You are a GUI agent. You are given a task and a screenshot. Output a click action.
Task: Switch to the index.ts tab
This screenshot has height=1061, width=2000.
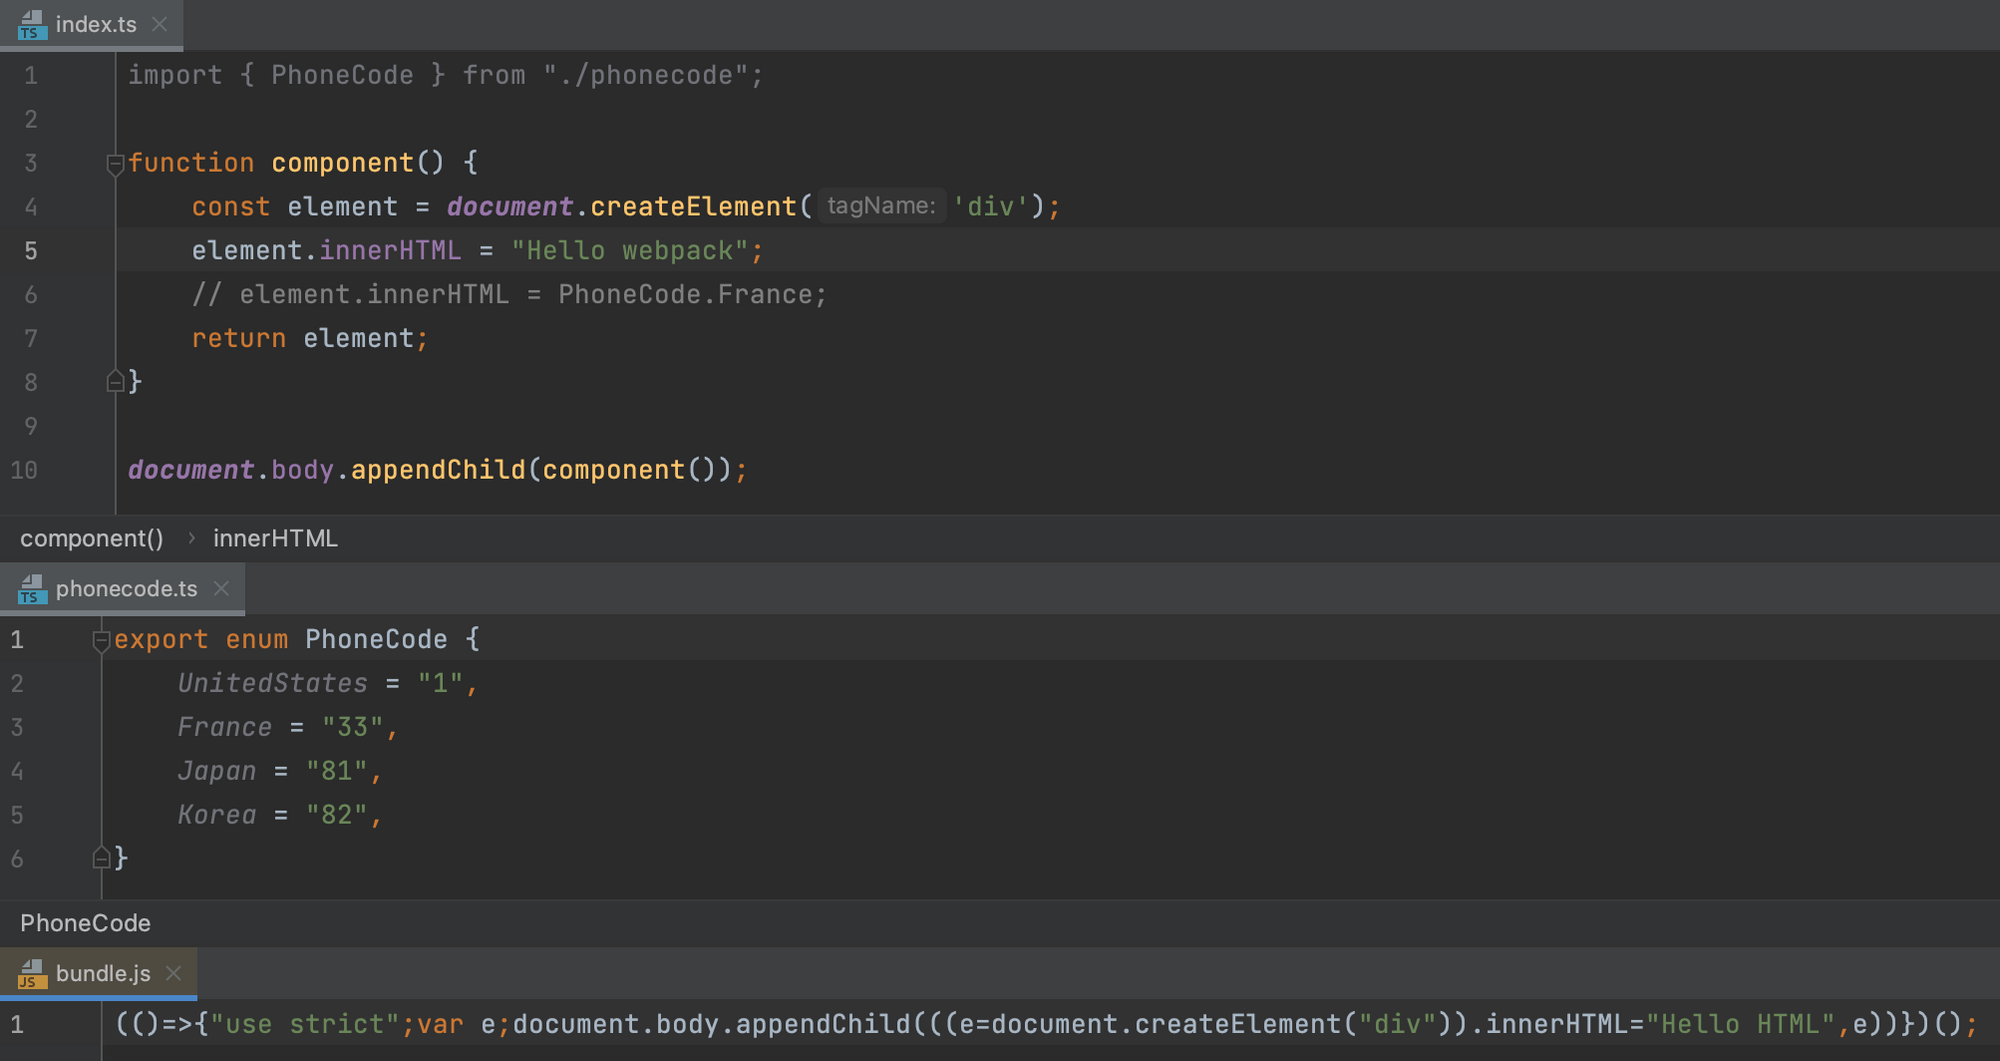tap(96, 24)
